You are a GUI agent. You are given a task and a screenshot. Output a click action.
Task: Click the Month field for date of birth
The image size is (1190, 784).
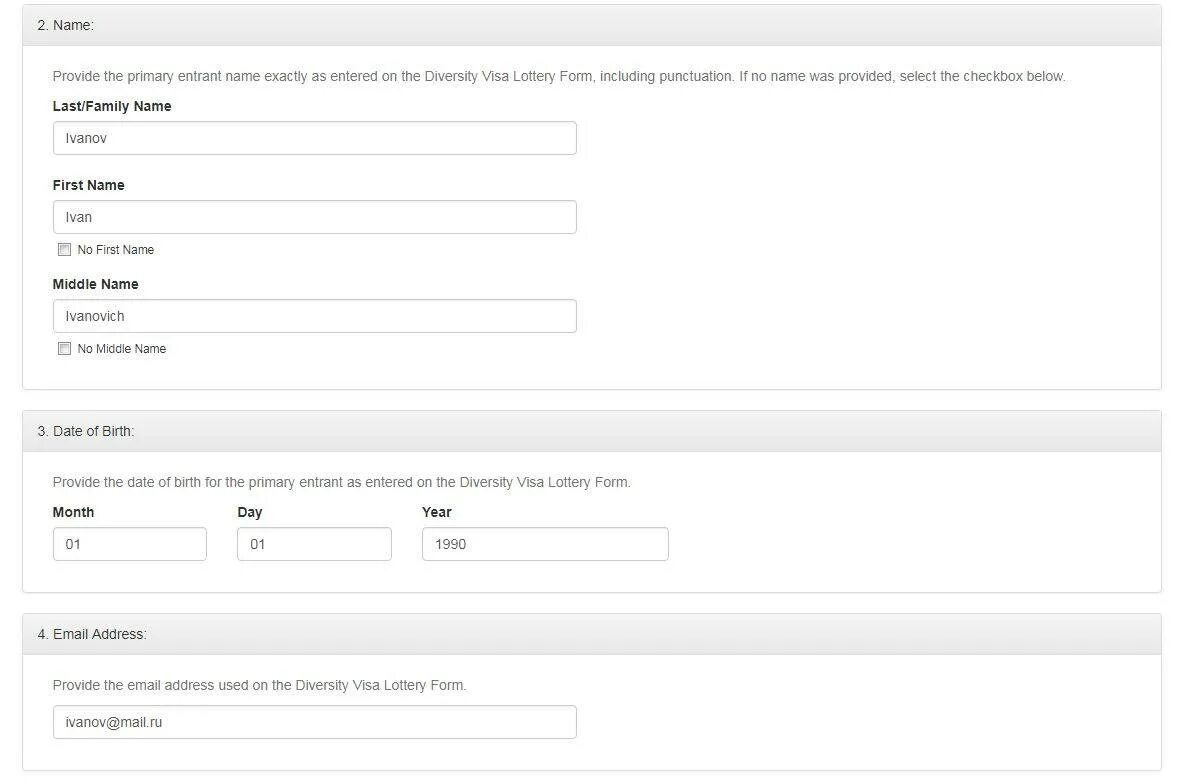[130, 544]
